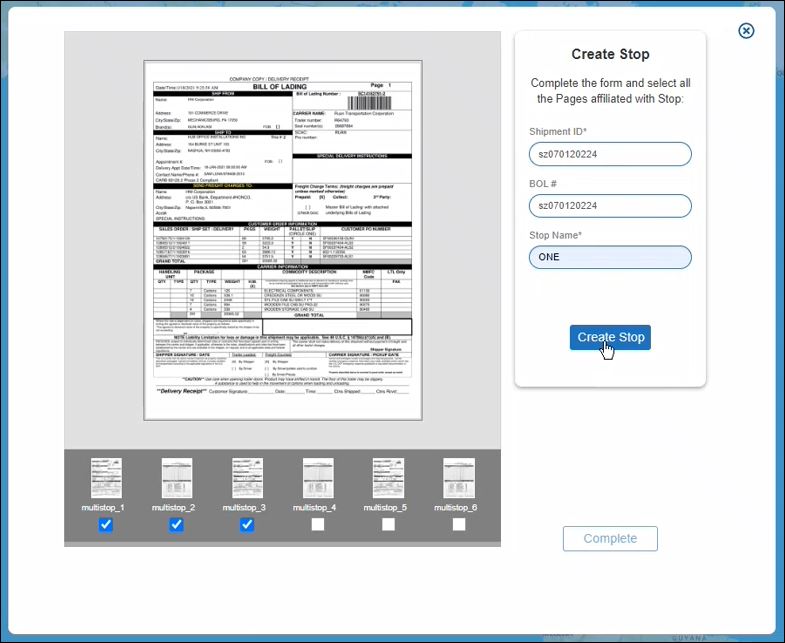785x643 pixels.
Task: Click into the BOL # field
Action: [x=610, y=205]
